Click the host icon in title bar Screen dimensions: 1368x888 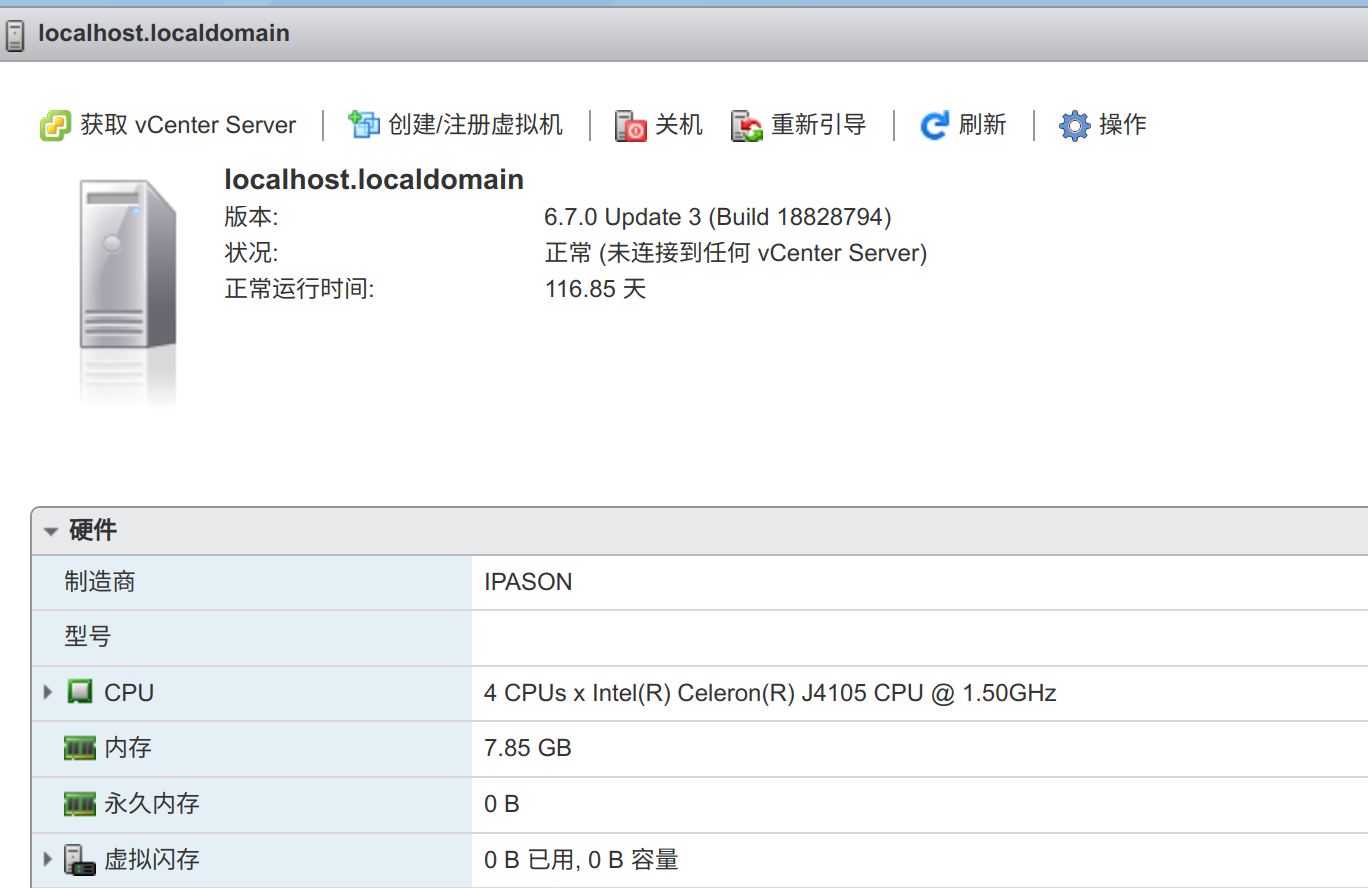pos(15,34)
